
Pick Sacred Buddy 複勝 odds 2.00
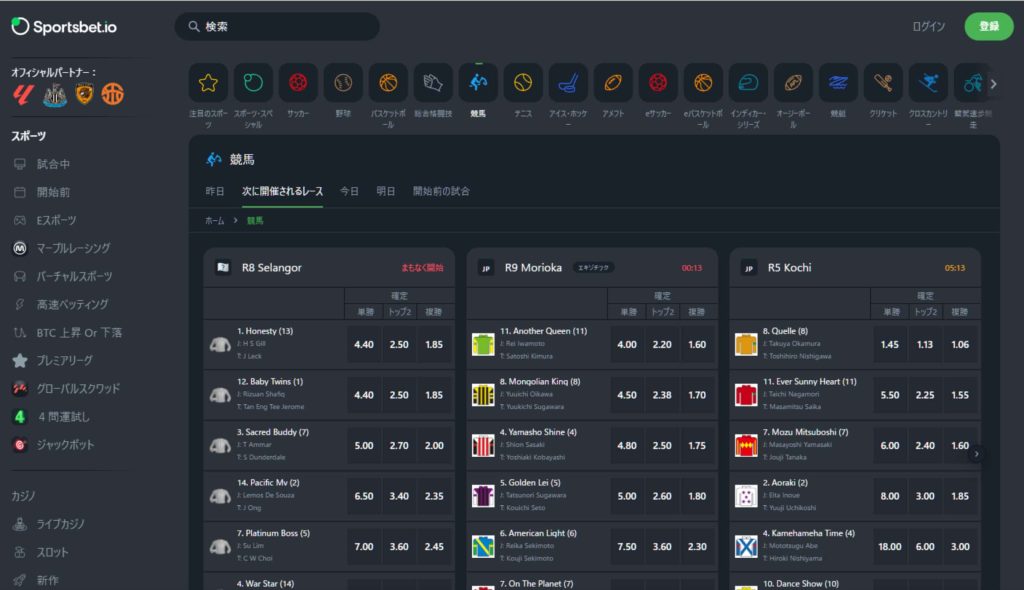434,446
